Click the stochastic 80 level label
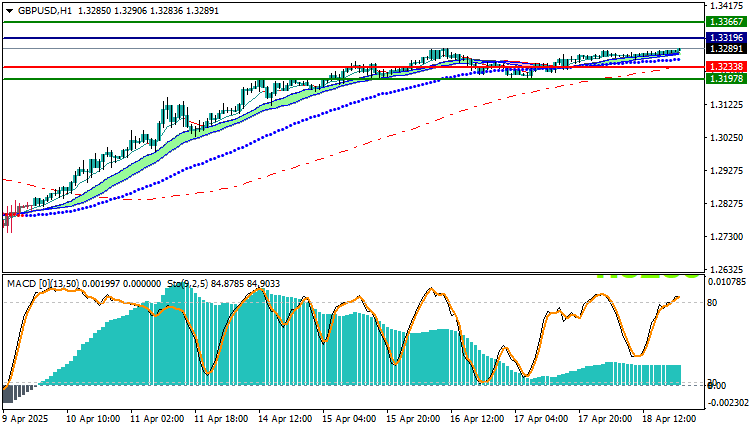Screen dimensions: 750x430 click(712, 302)
